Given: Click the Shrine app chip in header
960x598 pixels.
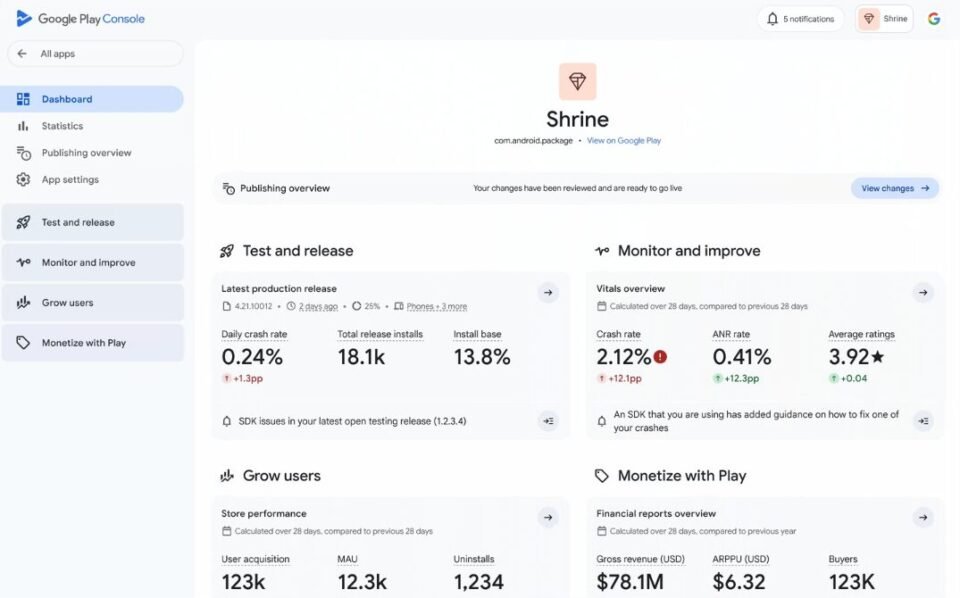Looking at the screenshot, I should tap(884, 18).
